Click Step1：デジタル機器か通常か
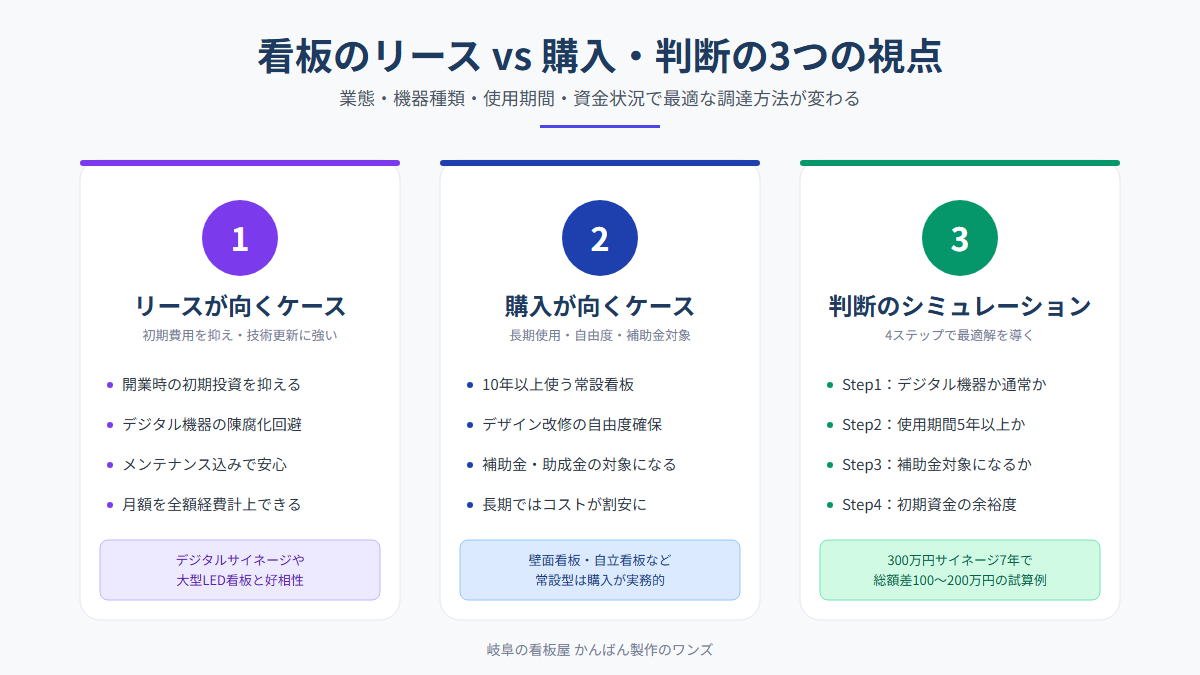 (944, 384)
